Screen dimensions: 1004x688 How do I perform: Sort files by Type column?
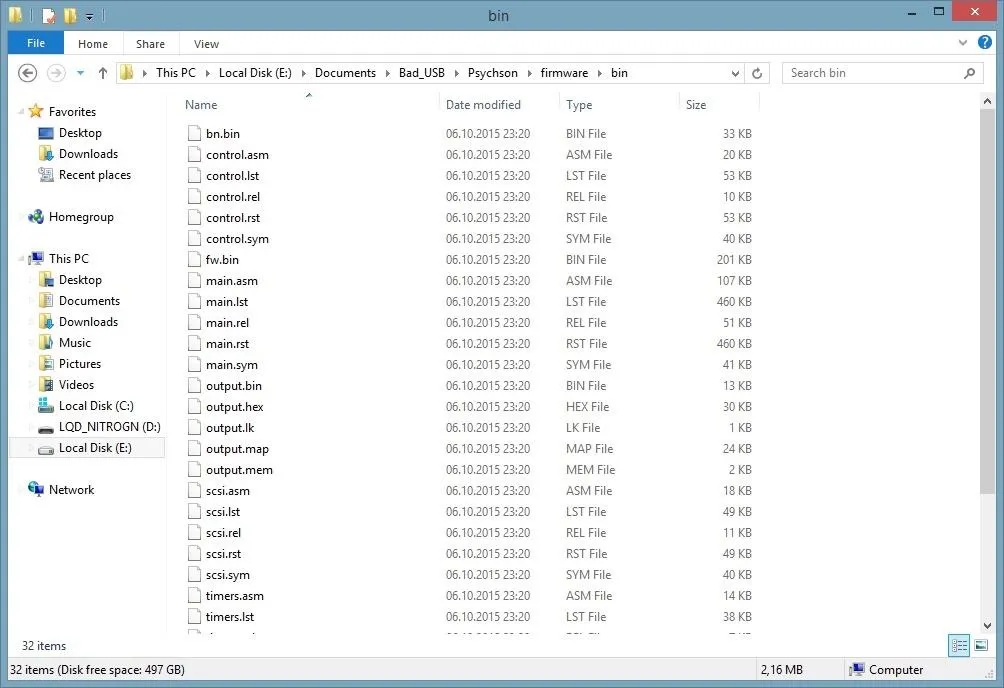[x=579, y=104]
